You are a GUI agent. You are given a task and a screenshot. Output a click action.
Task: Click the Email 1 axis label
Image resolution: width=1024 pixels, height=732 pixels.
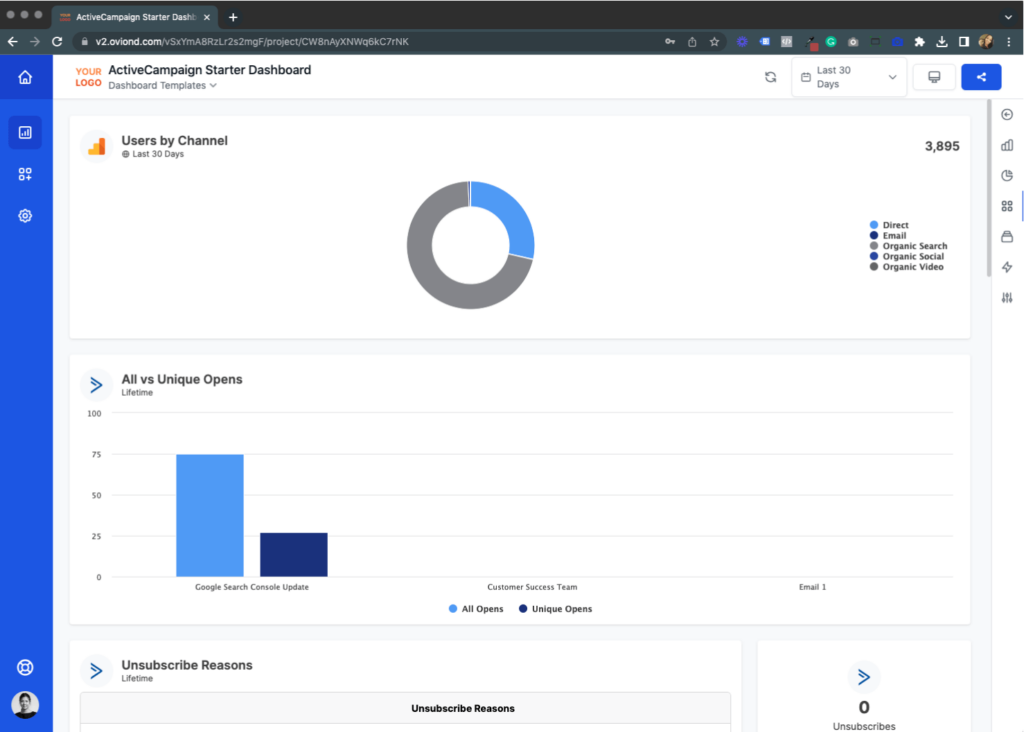click(812, 587)
